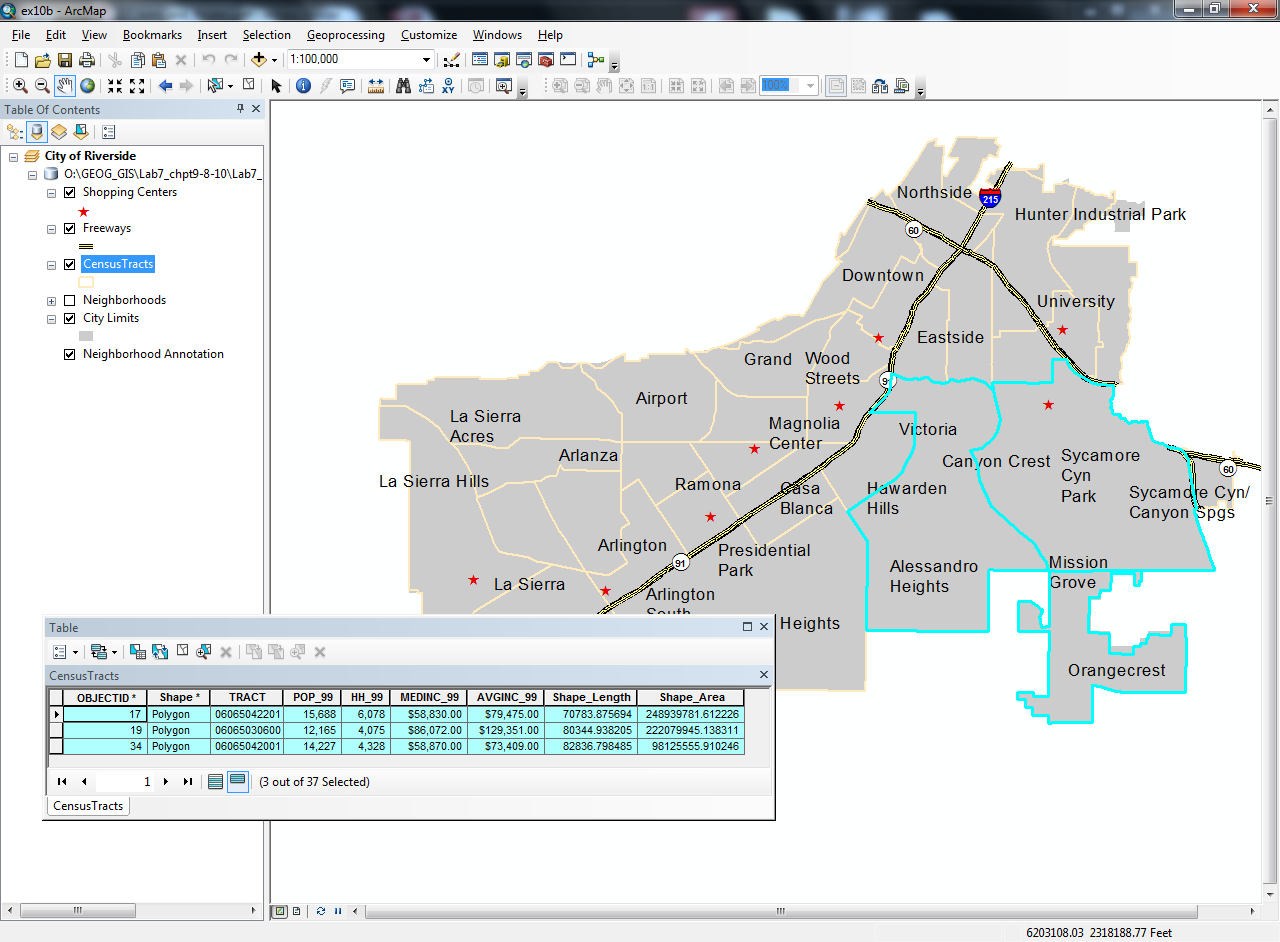Collapse the City Limits layer legend
This screenshot has width=1280, height=942.
pos(52,318)
